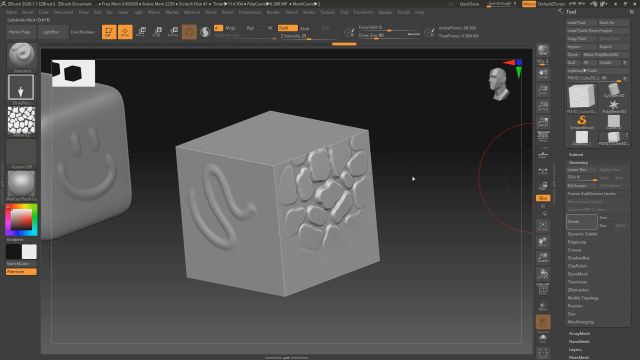This screenshot has height=360, width=640.
Task: Expand the Modify Topology subsection
Action: pyautogui.click(x=583, y=298)
